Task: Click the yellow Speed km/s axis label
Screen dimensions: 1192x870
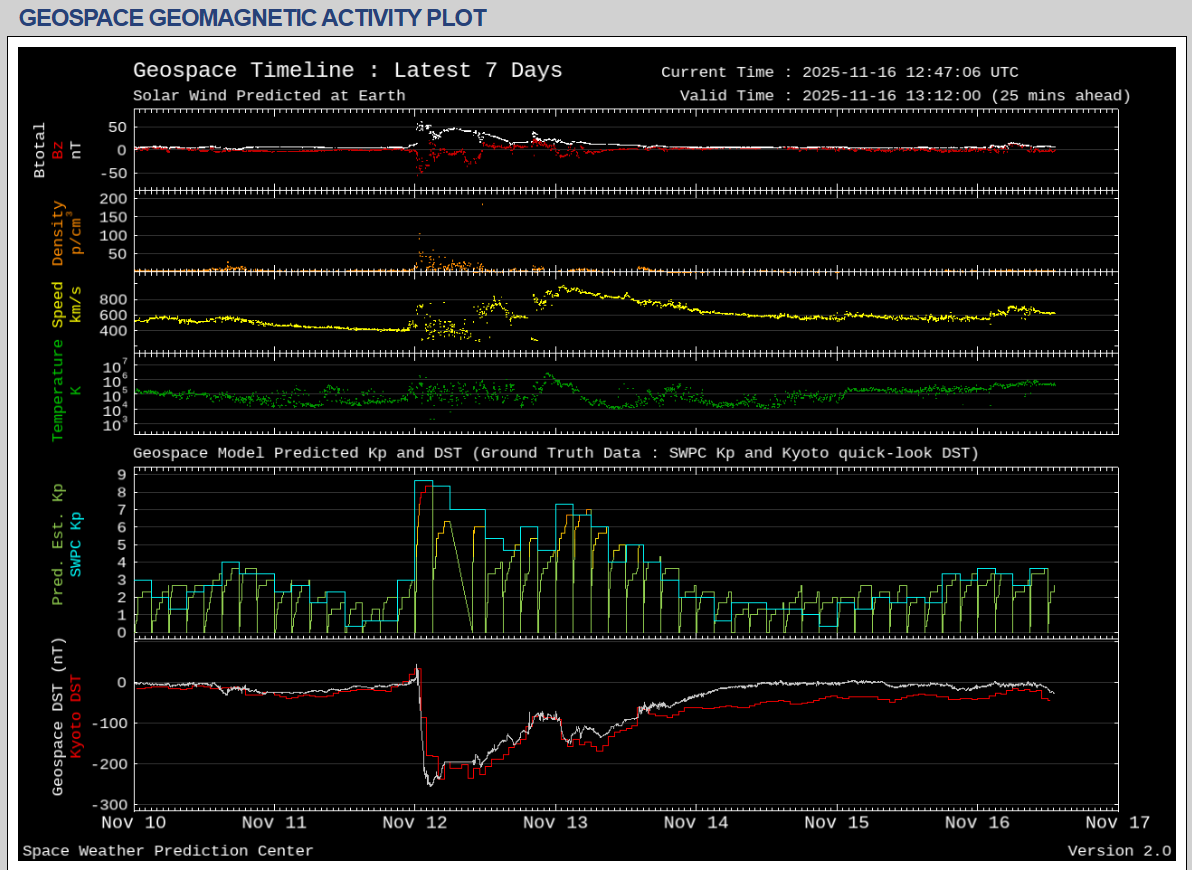Action: [58, 304]
